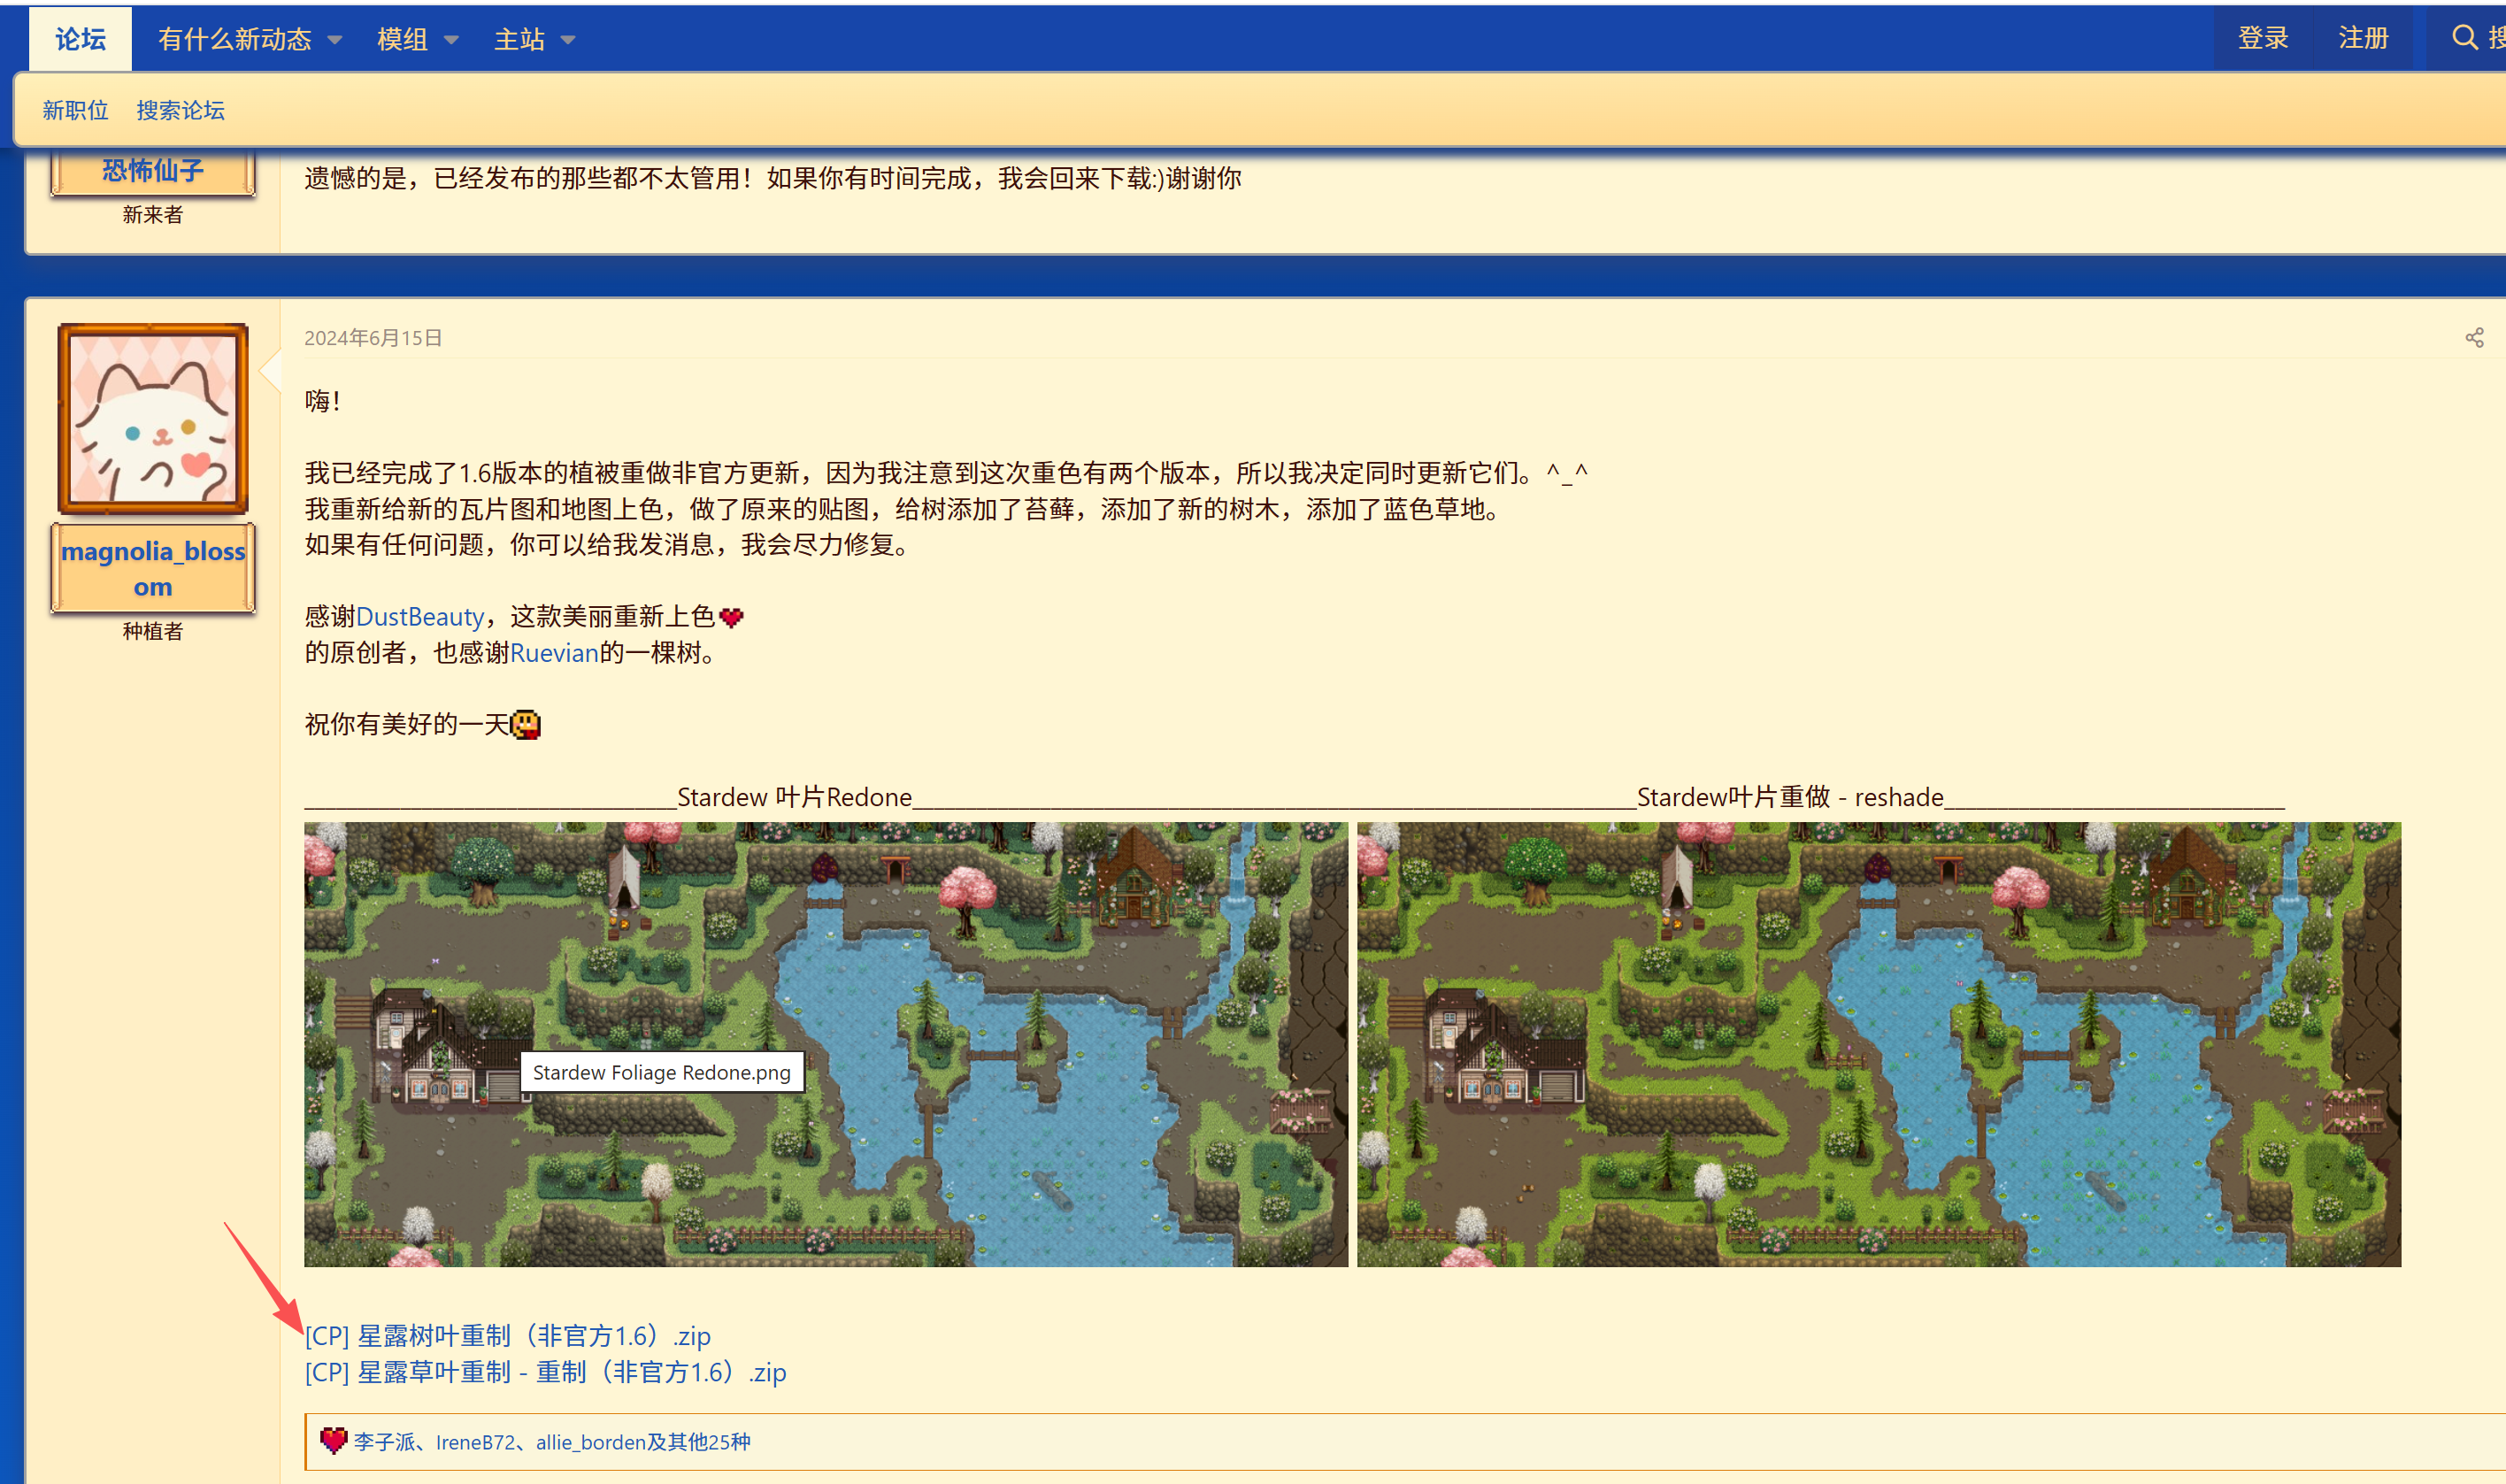The image size is (2506, 1484).
Task: Open the 李子派 reaction user link
Action: 384,1442
